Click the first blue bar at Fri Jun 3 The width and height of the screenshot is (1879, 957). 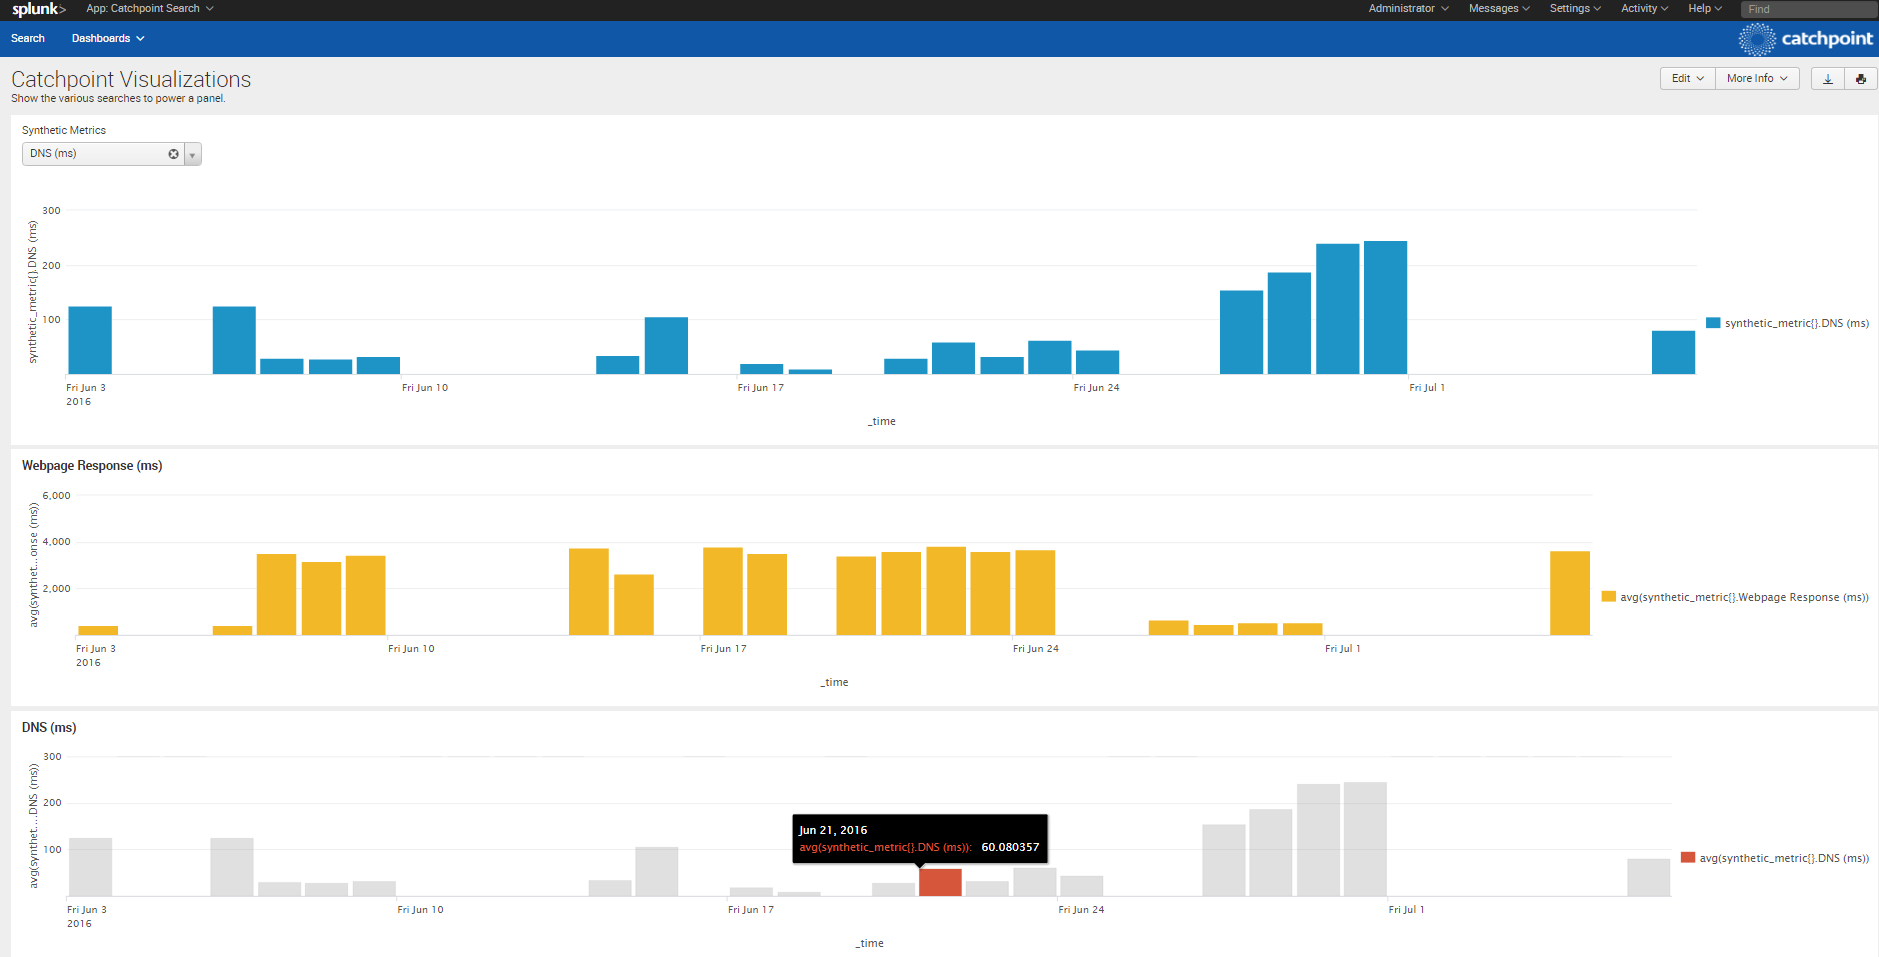tap(90, 340)
